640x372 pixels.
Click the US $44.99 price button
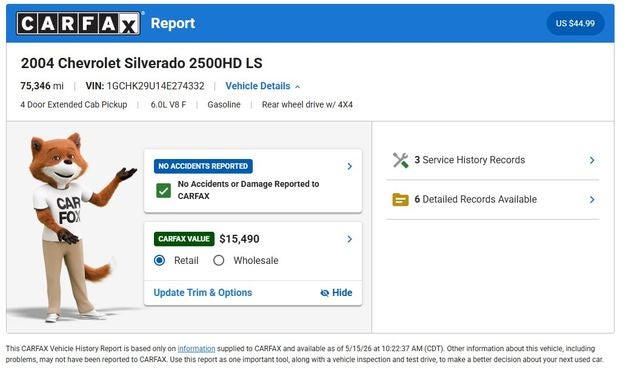(575, 23)
